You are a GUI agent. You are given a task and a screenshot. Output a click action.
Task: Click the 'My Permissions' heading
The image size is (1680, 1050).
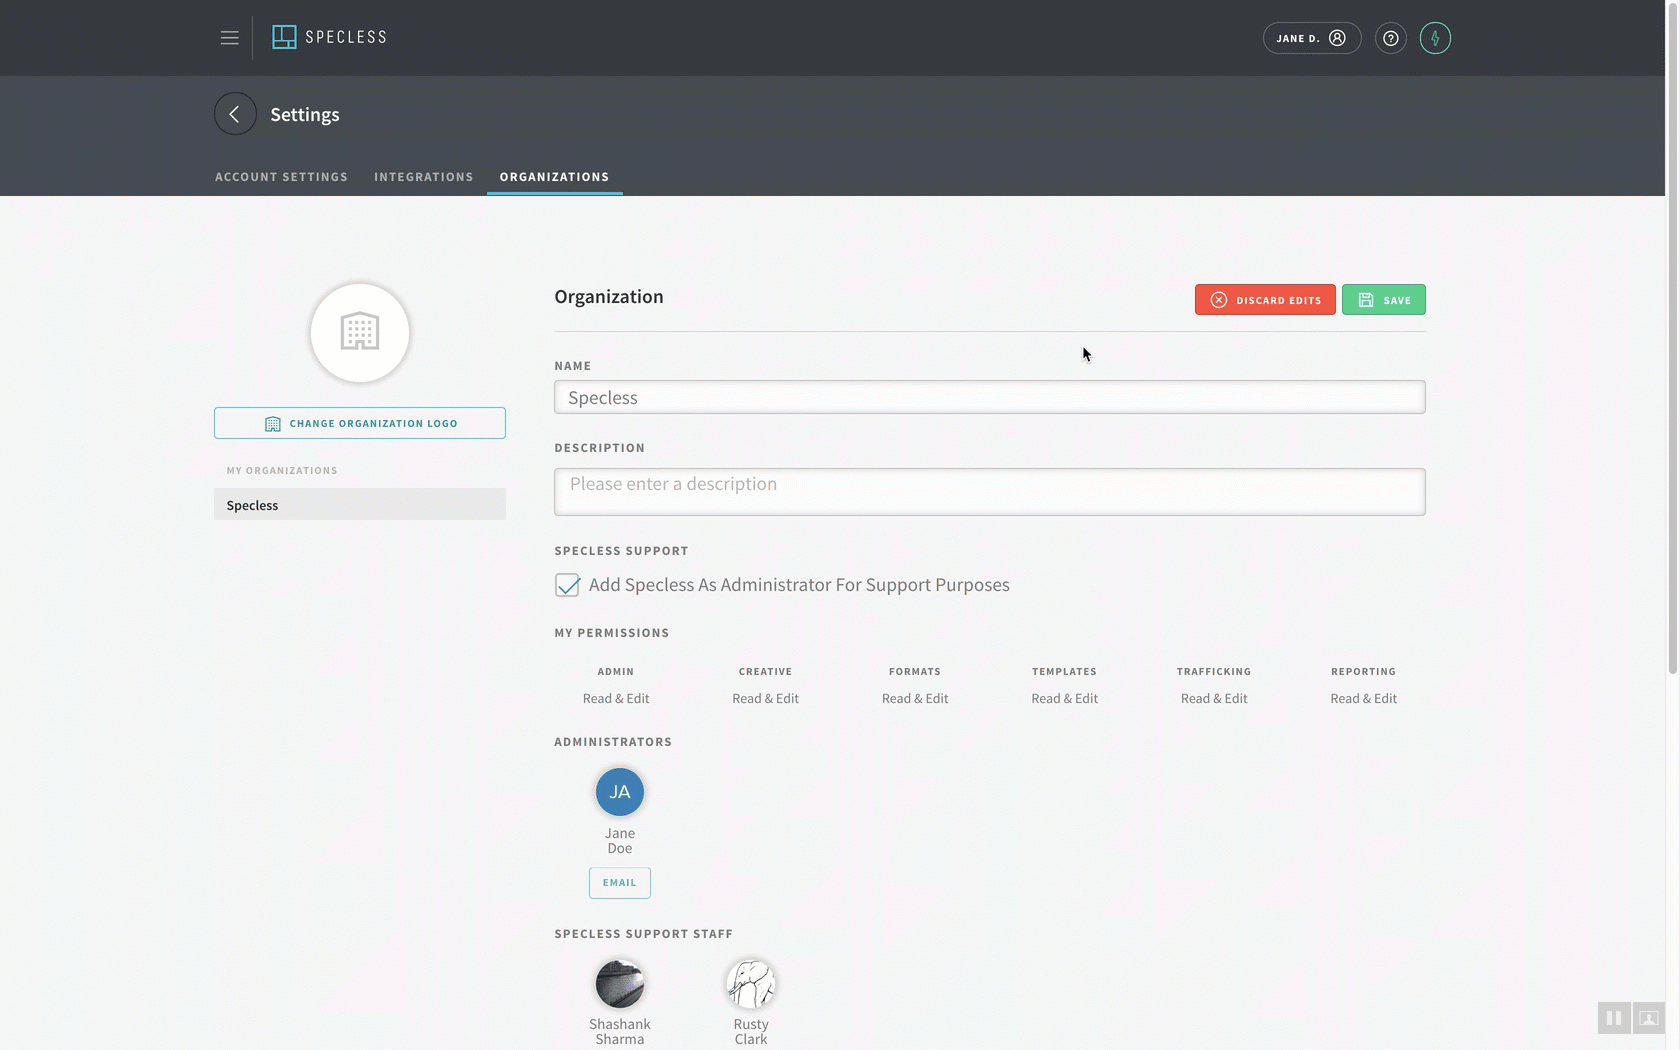pos(612,633)
